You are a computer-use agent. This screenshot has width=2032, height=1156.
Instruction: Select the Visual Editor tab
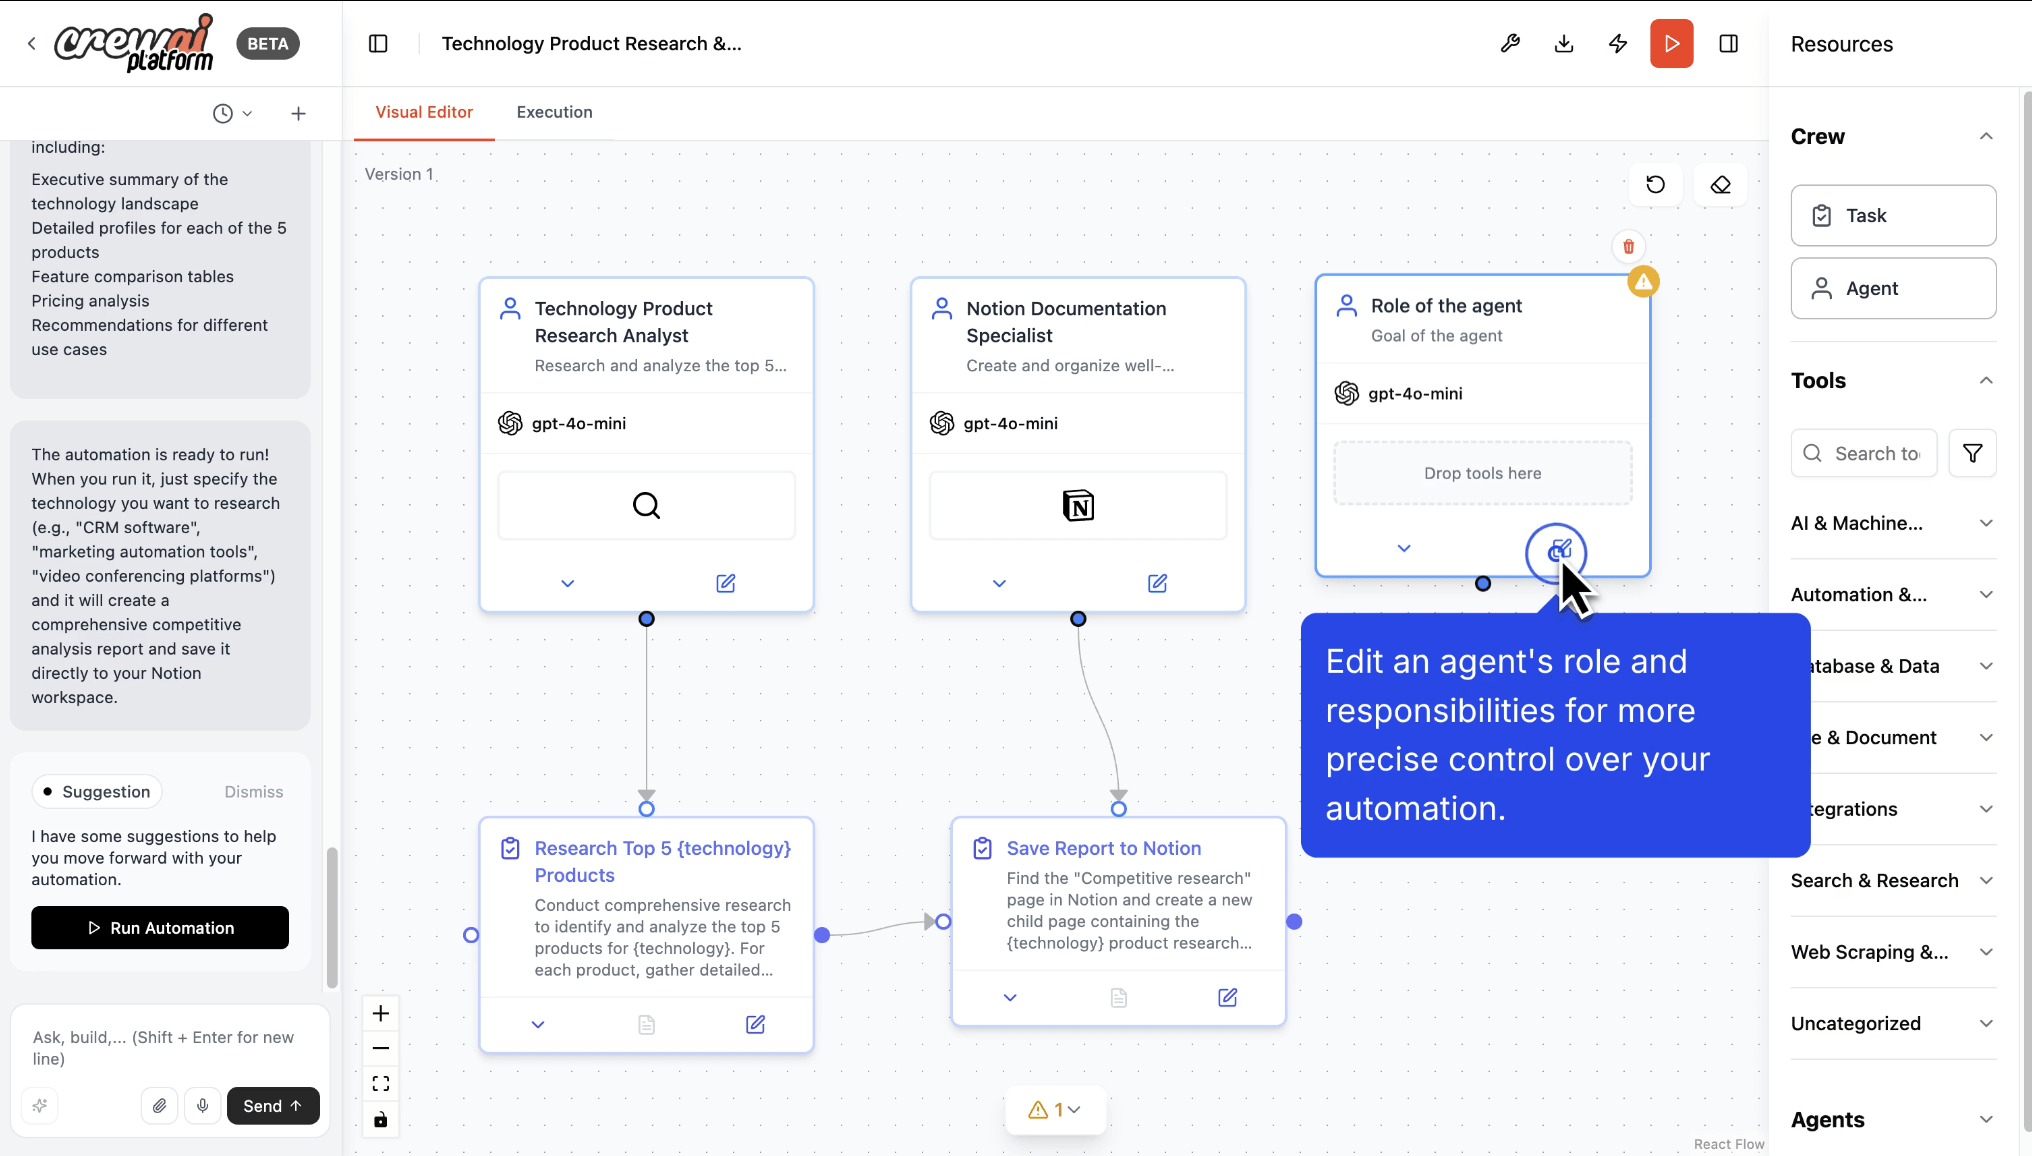424,112
